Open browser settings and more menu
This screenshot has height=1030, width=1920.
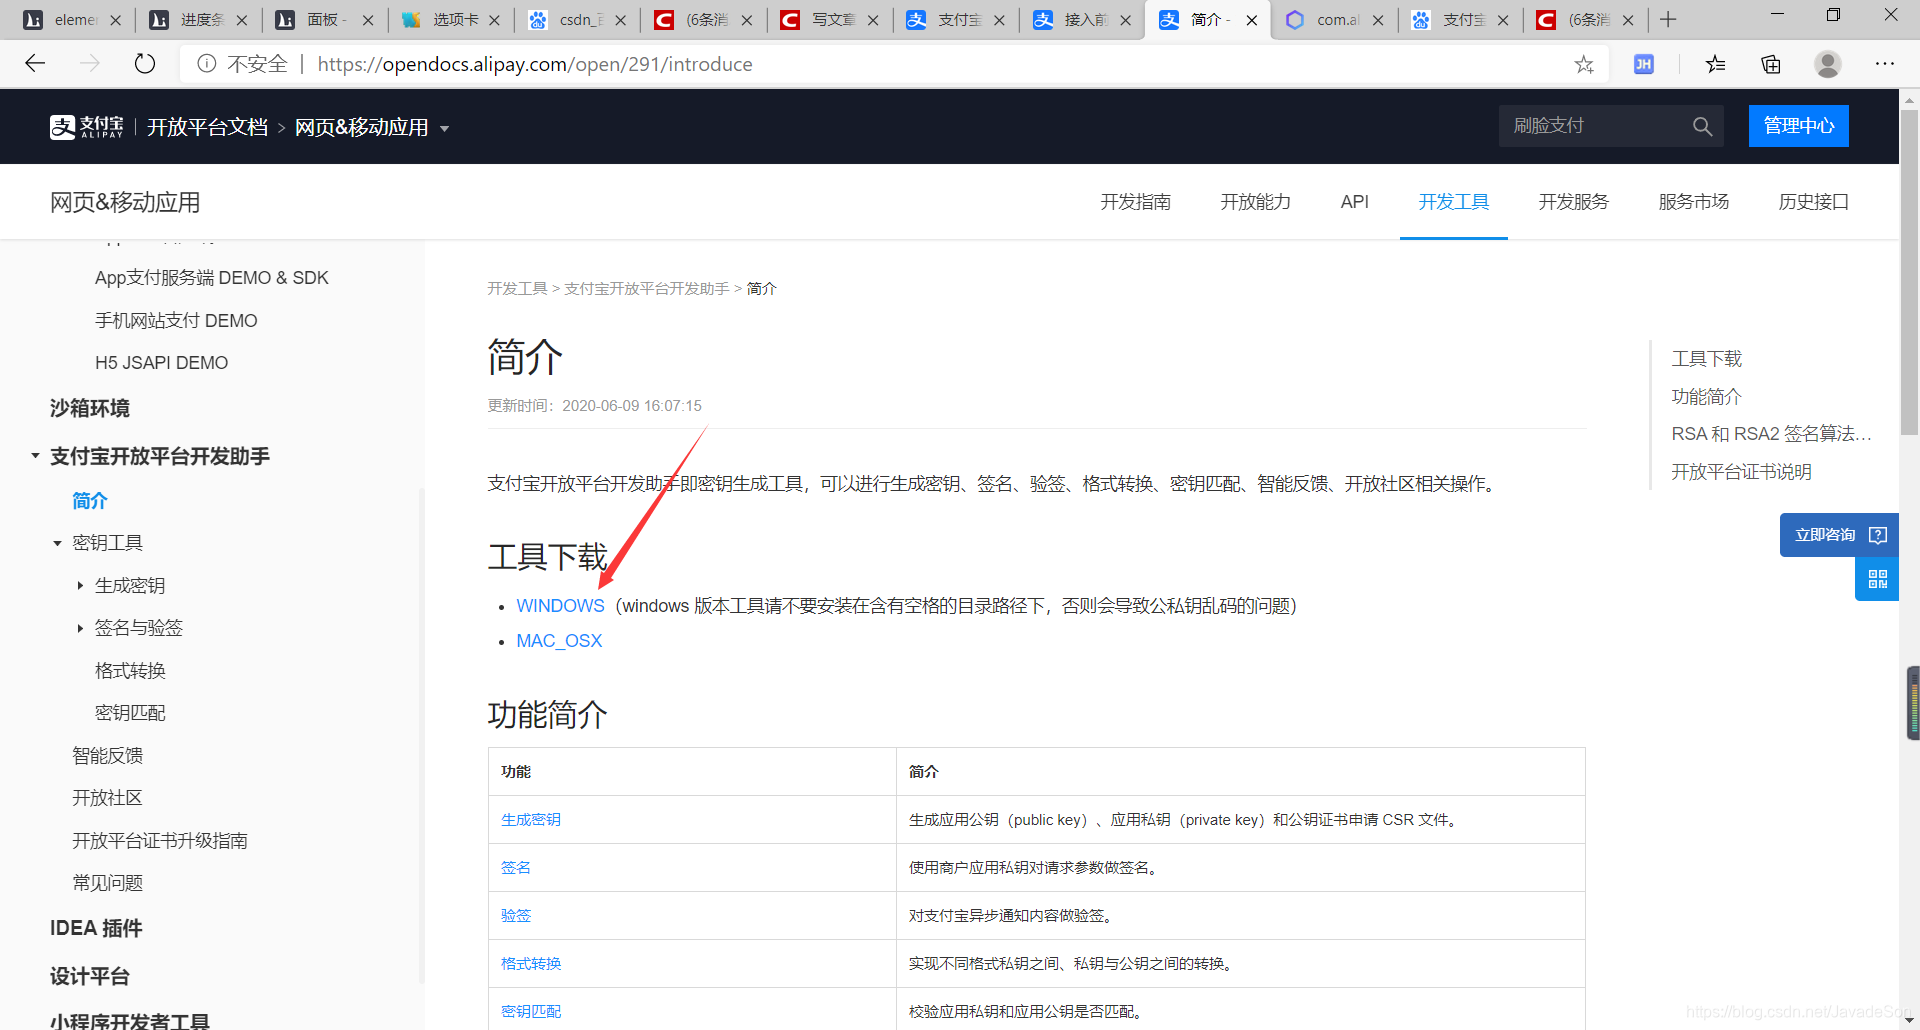click(x=1885, y=64)
